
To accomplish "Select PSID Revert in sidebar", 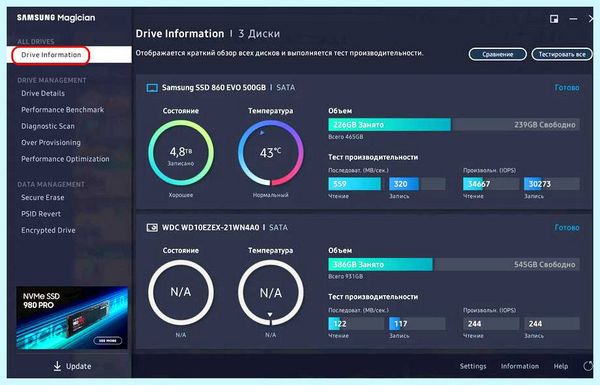I will click(41, 214).
